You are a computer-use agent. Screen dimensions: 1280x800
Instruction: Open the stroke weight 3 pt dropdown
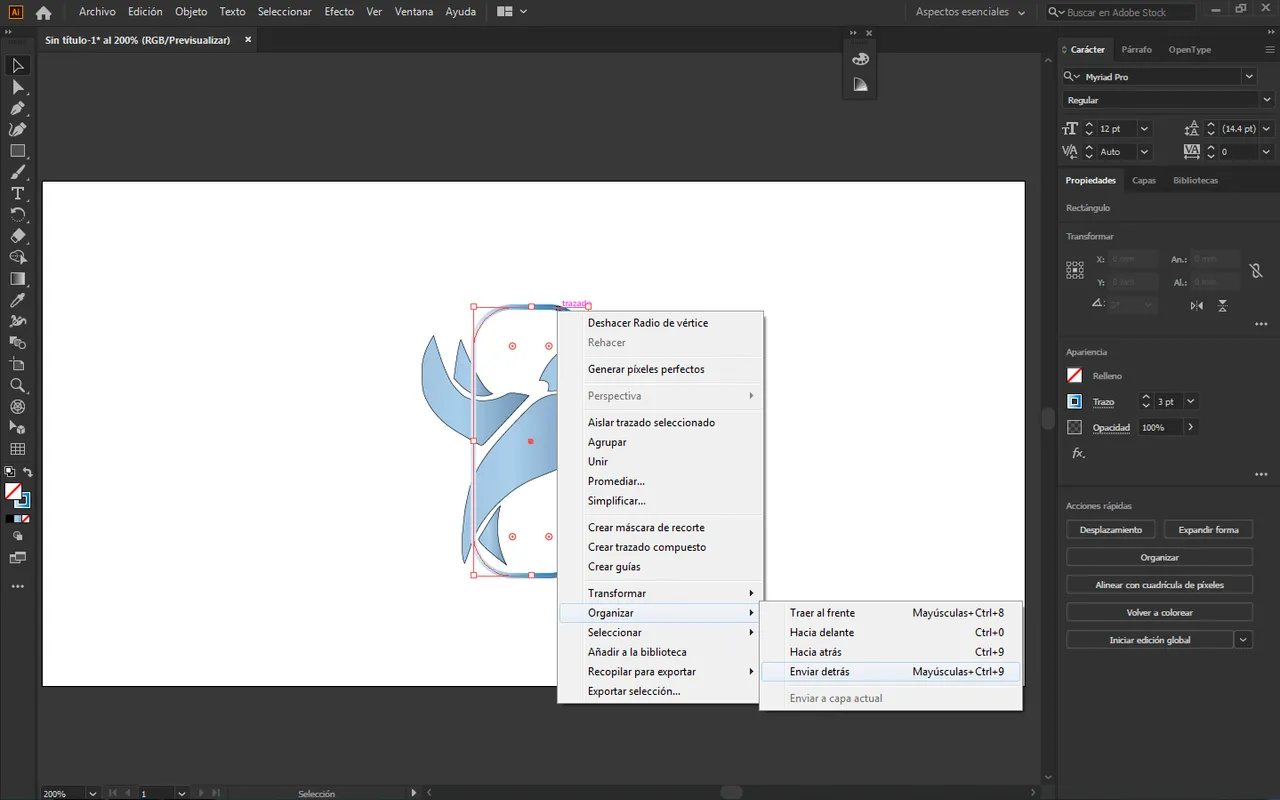click(x=1190, y=401)
